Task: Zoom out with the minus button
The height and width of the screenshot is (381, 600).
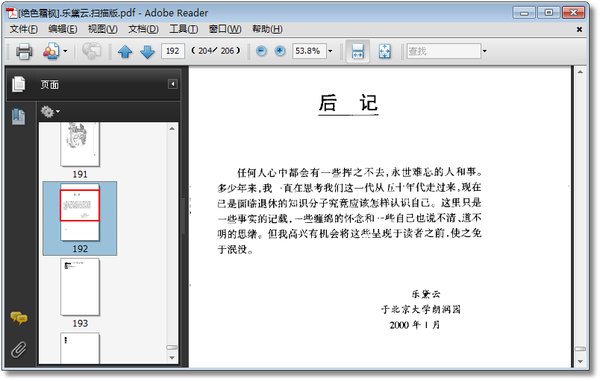Action: tap(261, 51)
